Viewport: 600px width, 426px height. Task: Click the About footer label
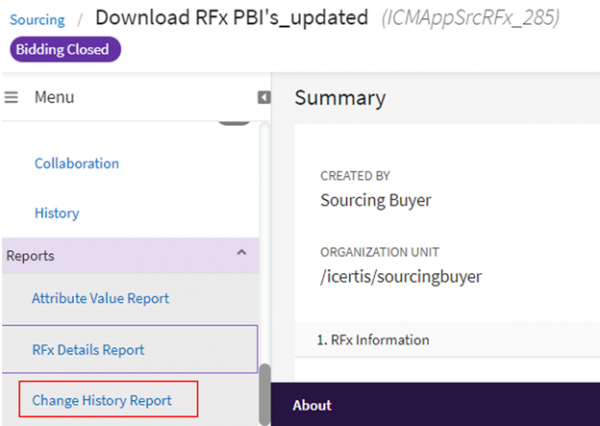[x=311, y=406]
